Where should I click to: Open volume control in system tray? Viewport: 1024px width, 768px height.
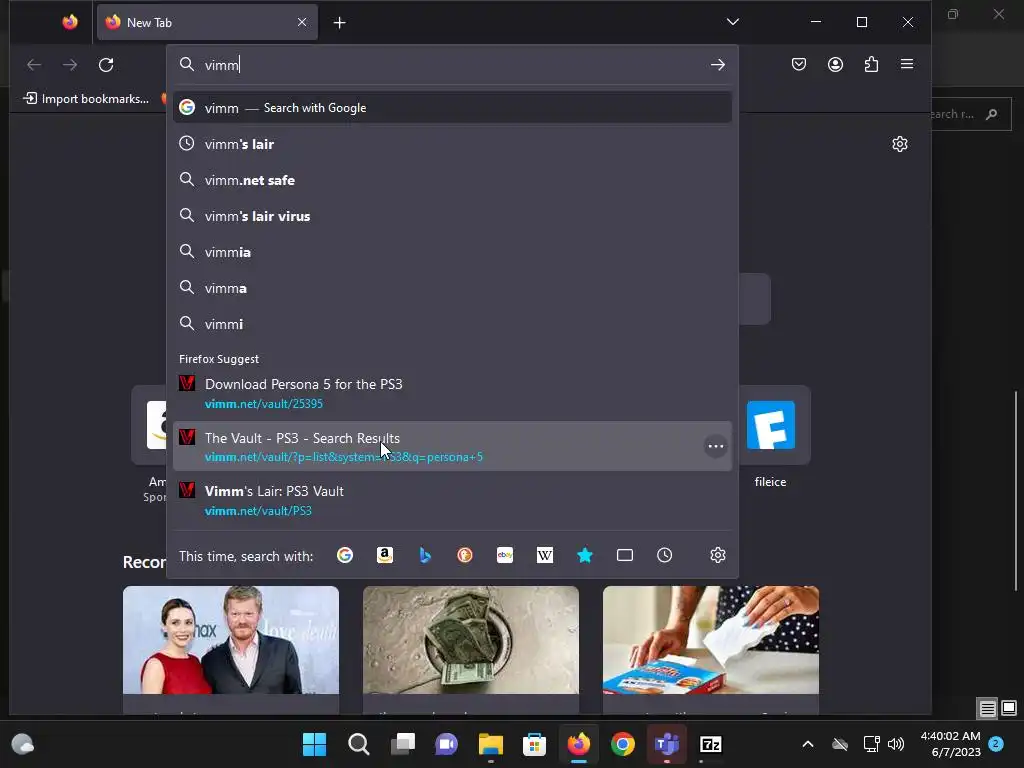(x=897, y=744)
